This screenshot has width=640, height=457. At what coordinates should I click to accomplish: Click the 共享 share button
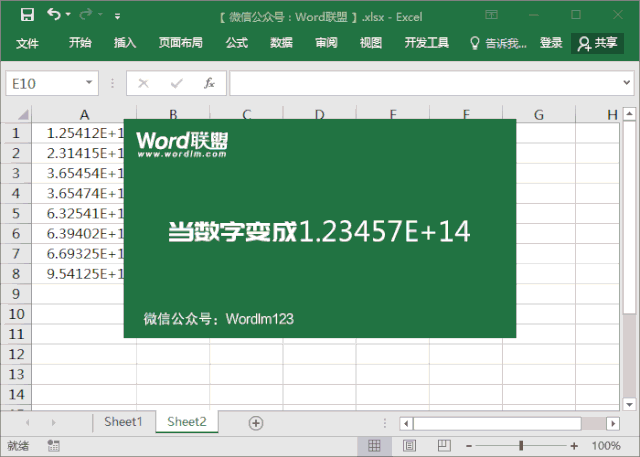597,43
